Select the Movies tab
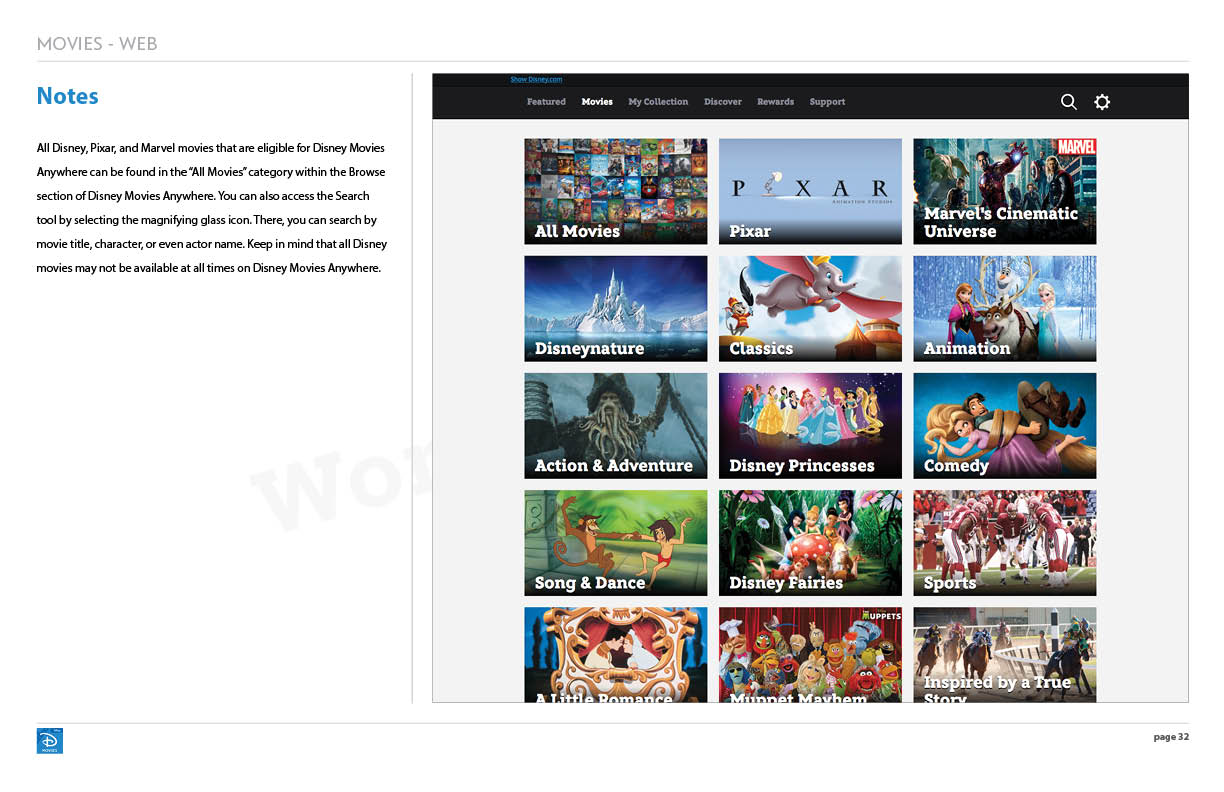This screenshot has height=792, width=1224. pyautogui.click(x=597, y=102)
